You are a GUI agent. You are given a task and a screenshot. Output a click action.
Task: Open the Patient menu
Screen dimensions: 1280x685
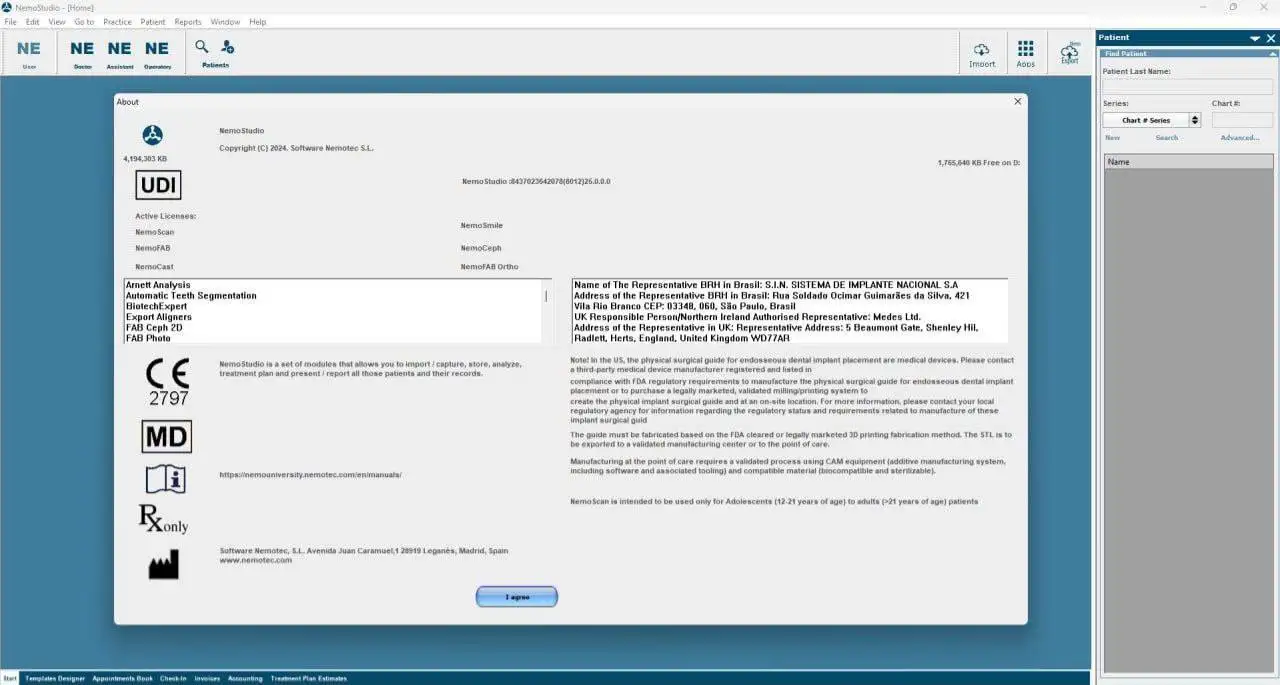(153, 22)
